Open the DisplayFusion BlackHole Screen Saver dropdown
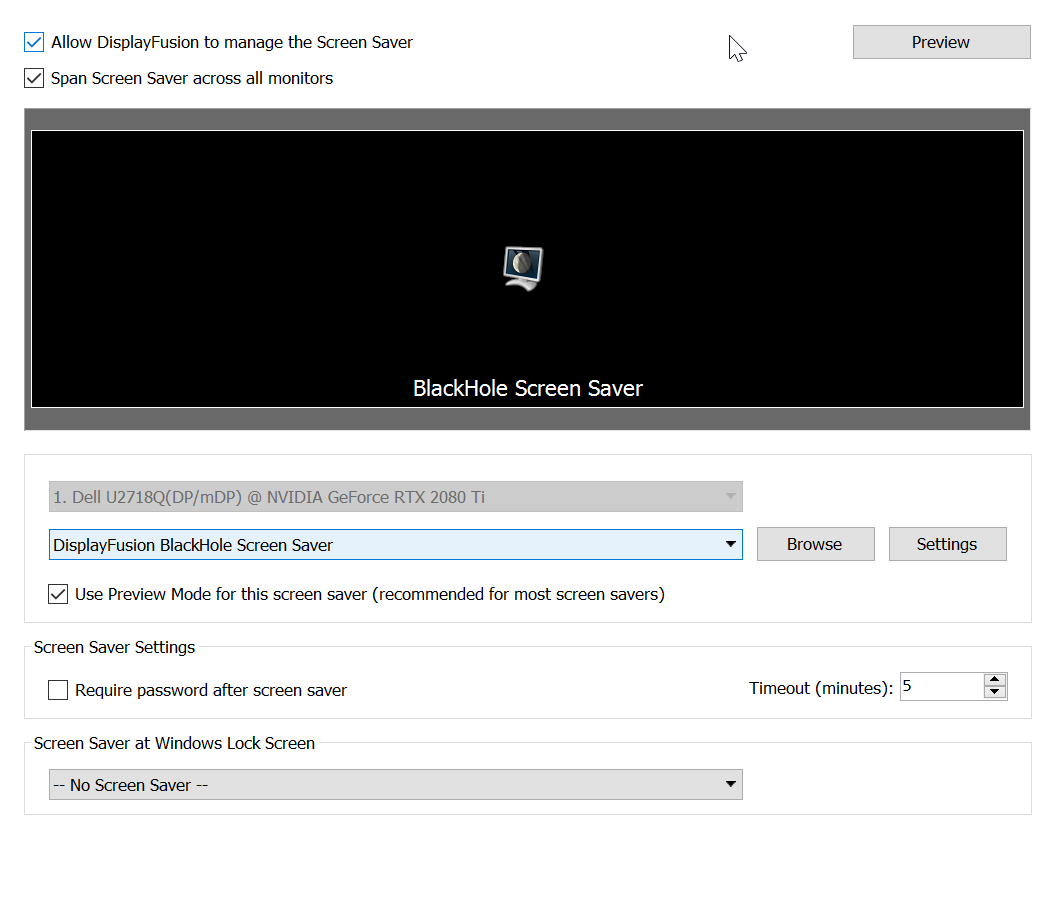The height and width of the screenshot is (915, 1062). pos(396,545)
